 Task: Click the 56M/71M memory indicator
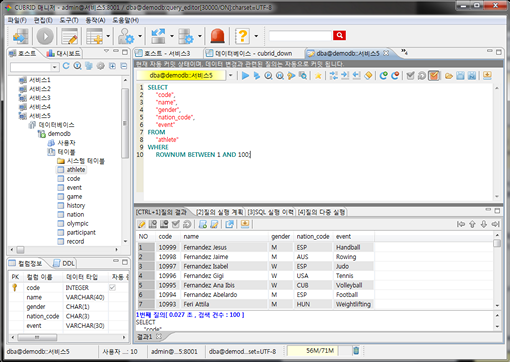click(313, 350)
